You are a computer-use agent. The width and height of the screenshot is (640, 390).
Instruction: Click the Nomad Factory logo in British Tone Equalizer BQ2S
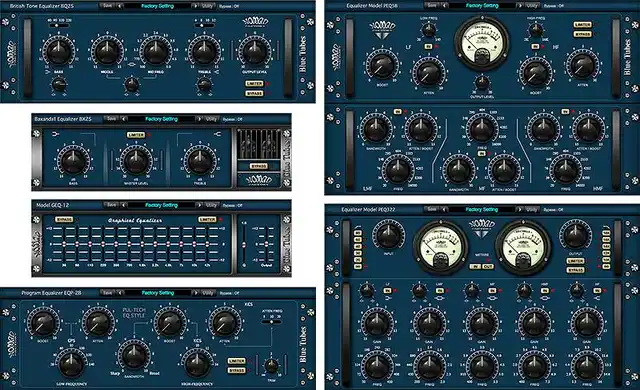256,22
